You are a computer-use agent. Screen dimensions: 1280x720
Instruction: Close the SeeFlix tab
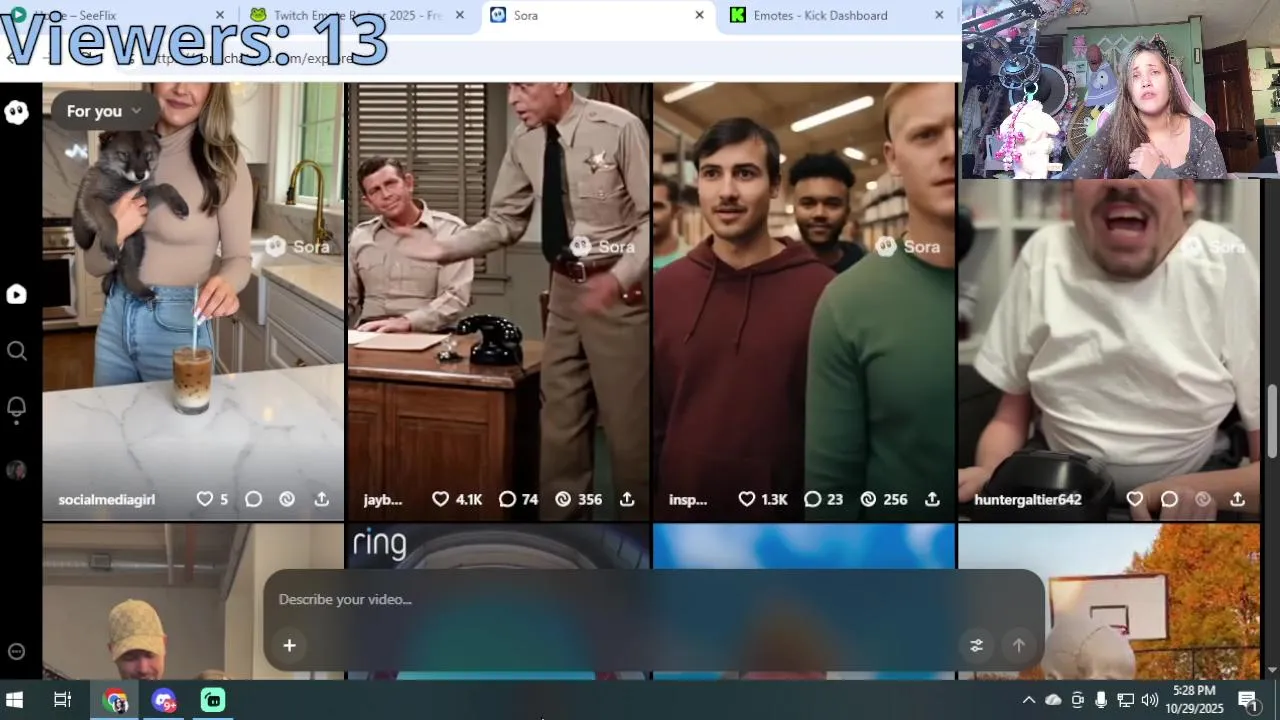point(220,15)
